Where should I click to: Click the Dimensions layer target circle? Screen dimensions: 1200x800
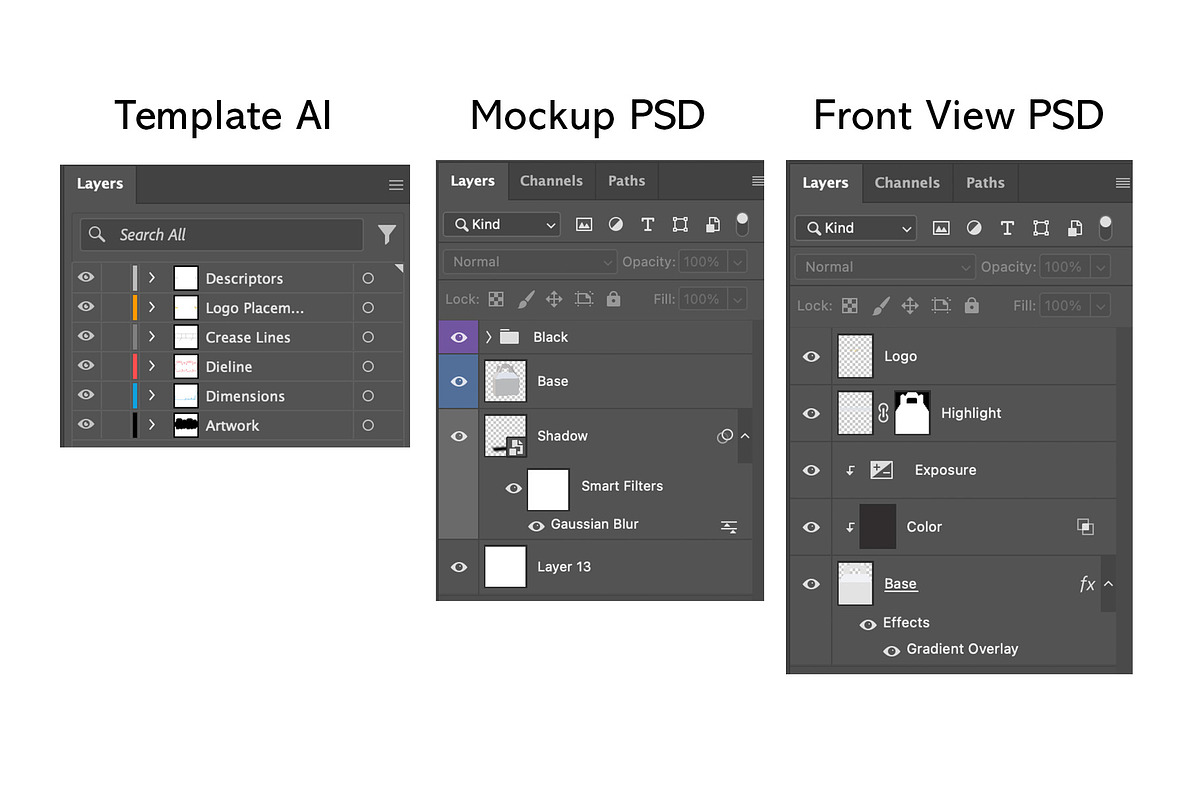click(368, 396)
